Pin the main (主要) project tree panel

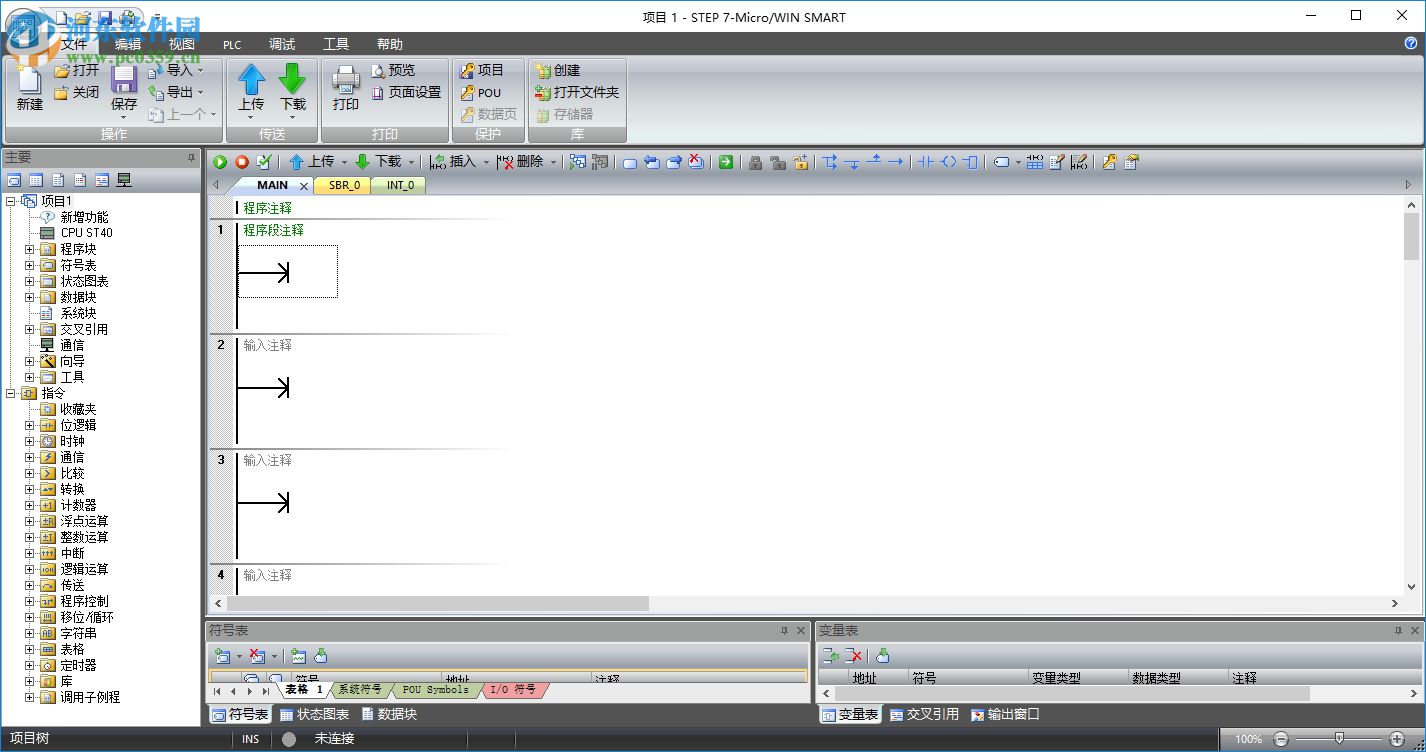point(191,158)
